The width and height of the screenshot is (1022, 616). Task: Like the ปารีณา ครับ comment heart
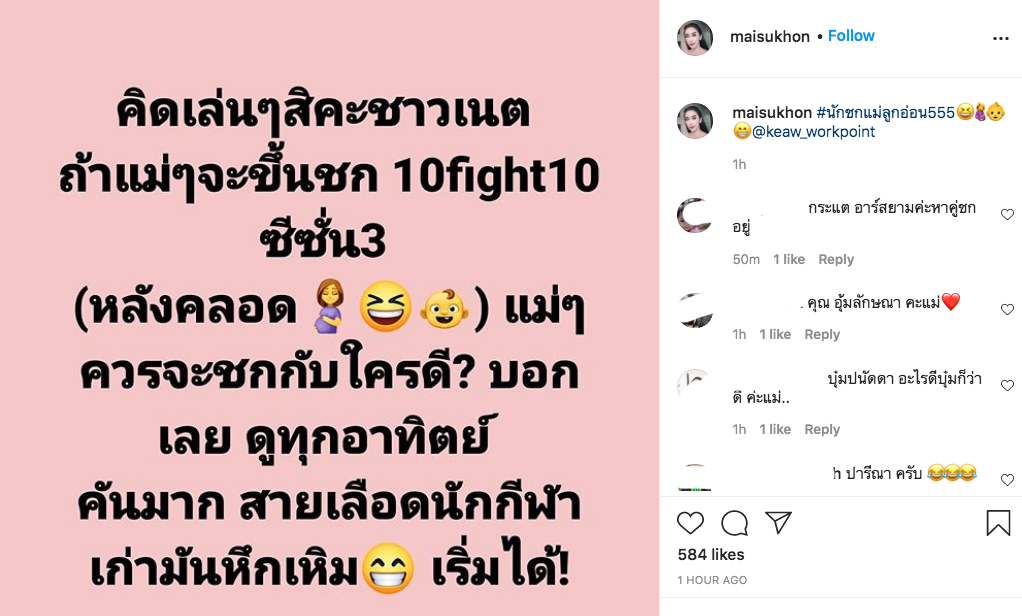point(1007,480)
